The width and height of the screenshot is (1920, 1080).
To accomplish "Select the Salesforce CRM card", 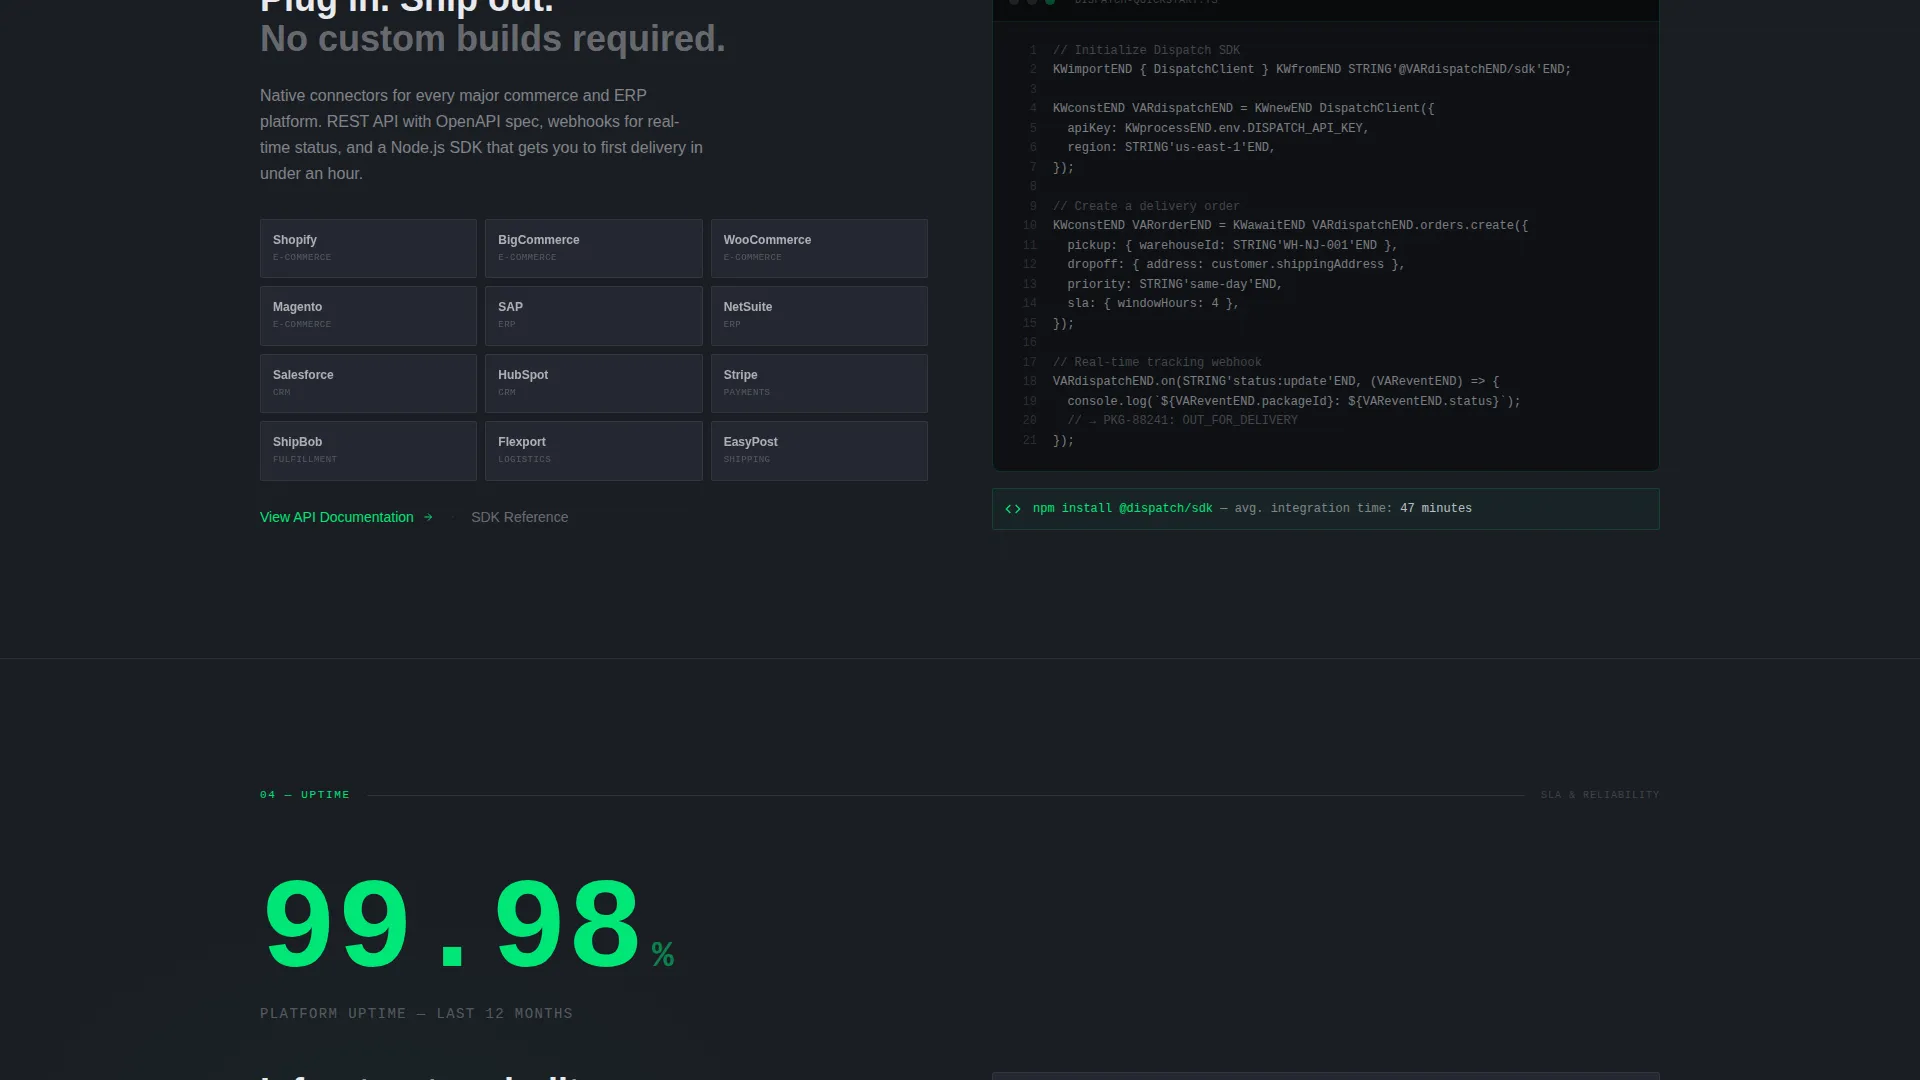I will 368,383.
